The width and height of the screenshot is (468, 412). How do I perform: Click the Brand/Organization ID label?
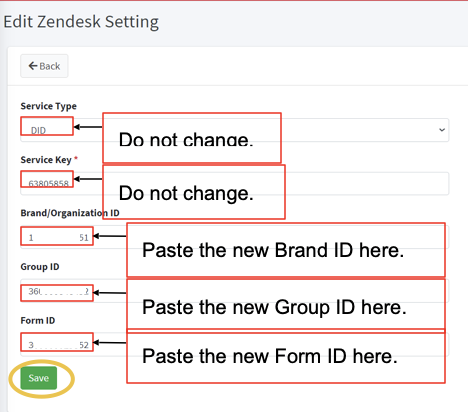point(70,213)
